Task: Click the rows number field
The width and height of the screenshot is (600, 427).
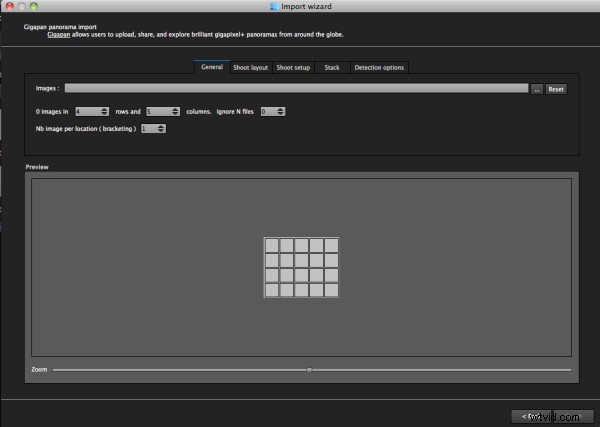Action: pos(86,111)
